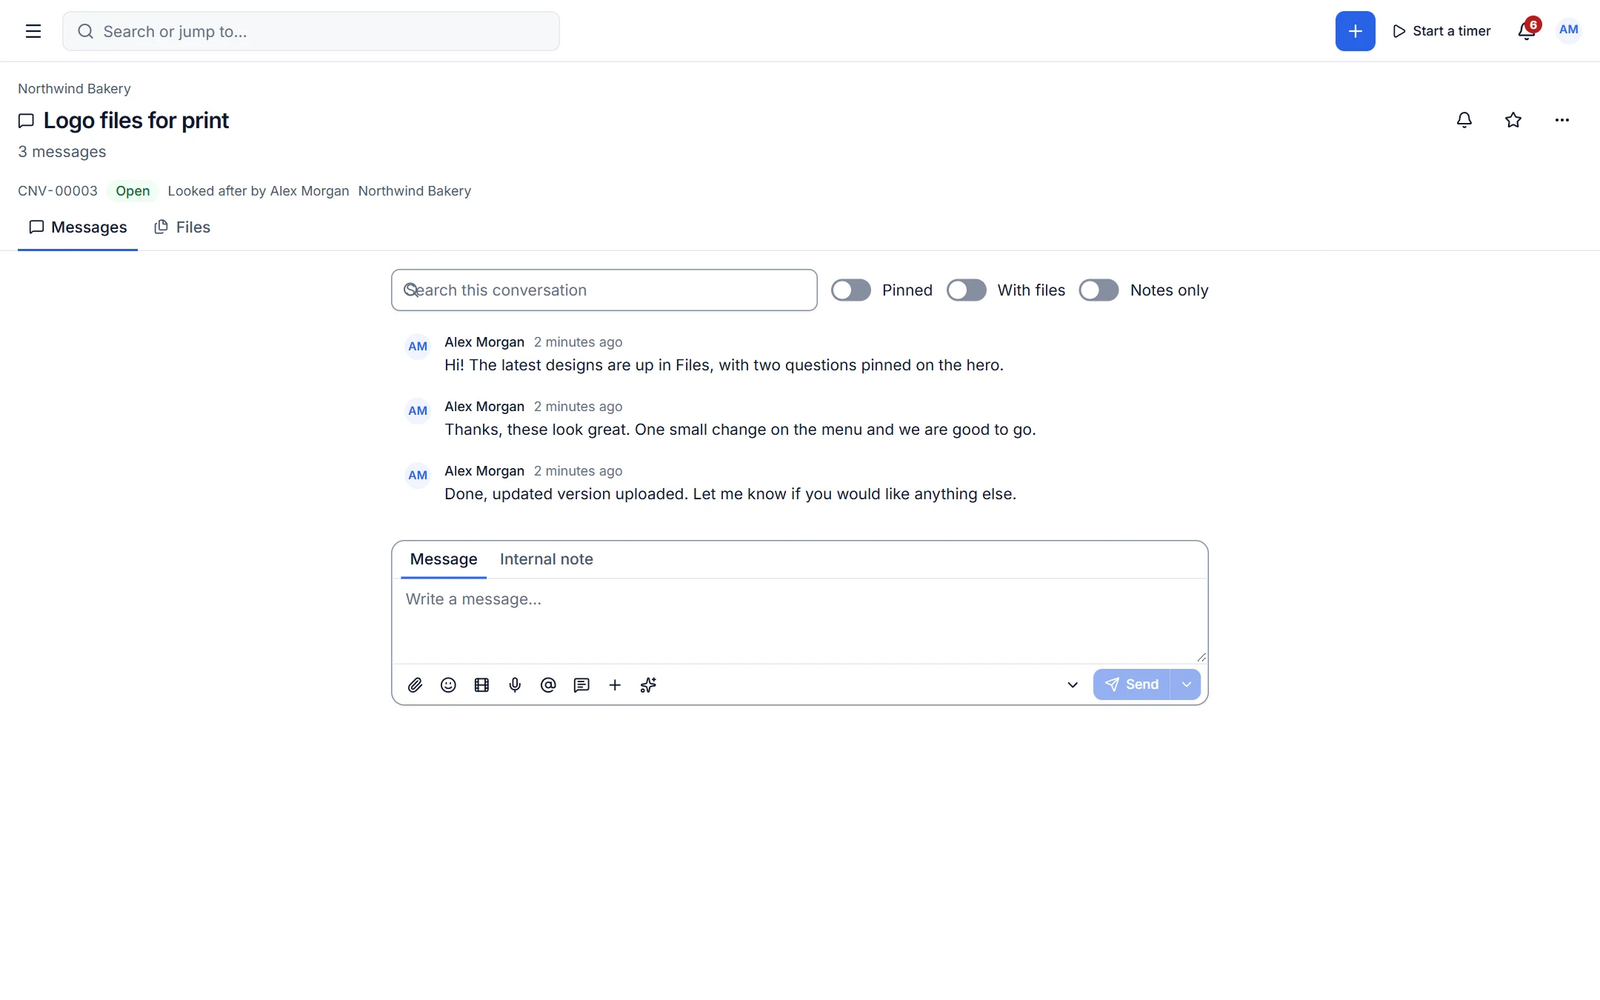This screenshot has width=1600, height=1000.
Task: Click the blue plus create button
Action: point(1355,31)
